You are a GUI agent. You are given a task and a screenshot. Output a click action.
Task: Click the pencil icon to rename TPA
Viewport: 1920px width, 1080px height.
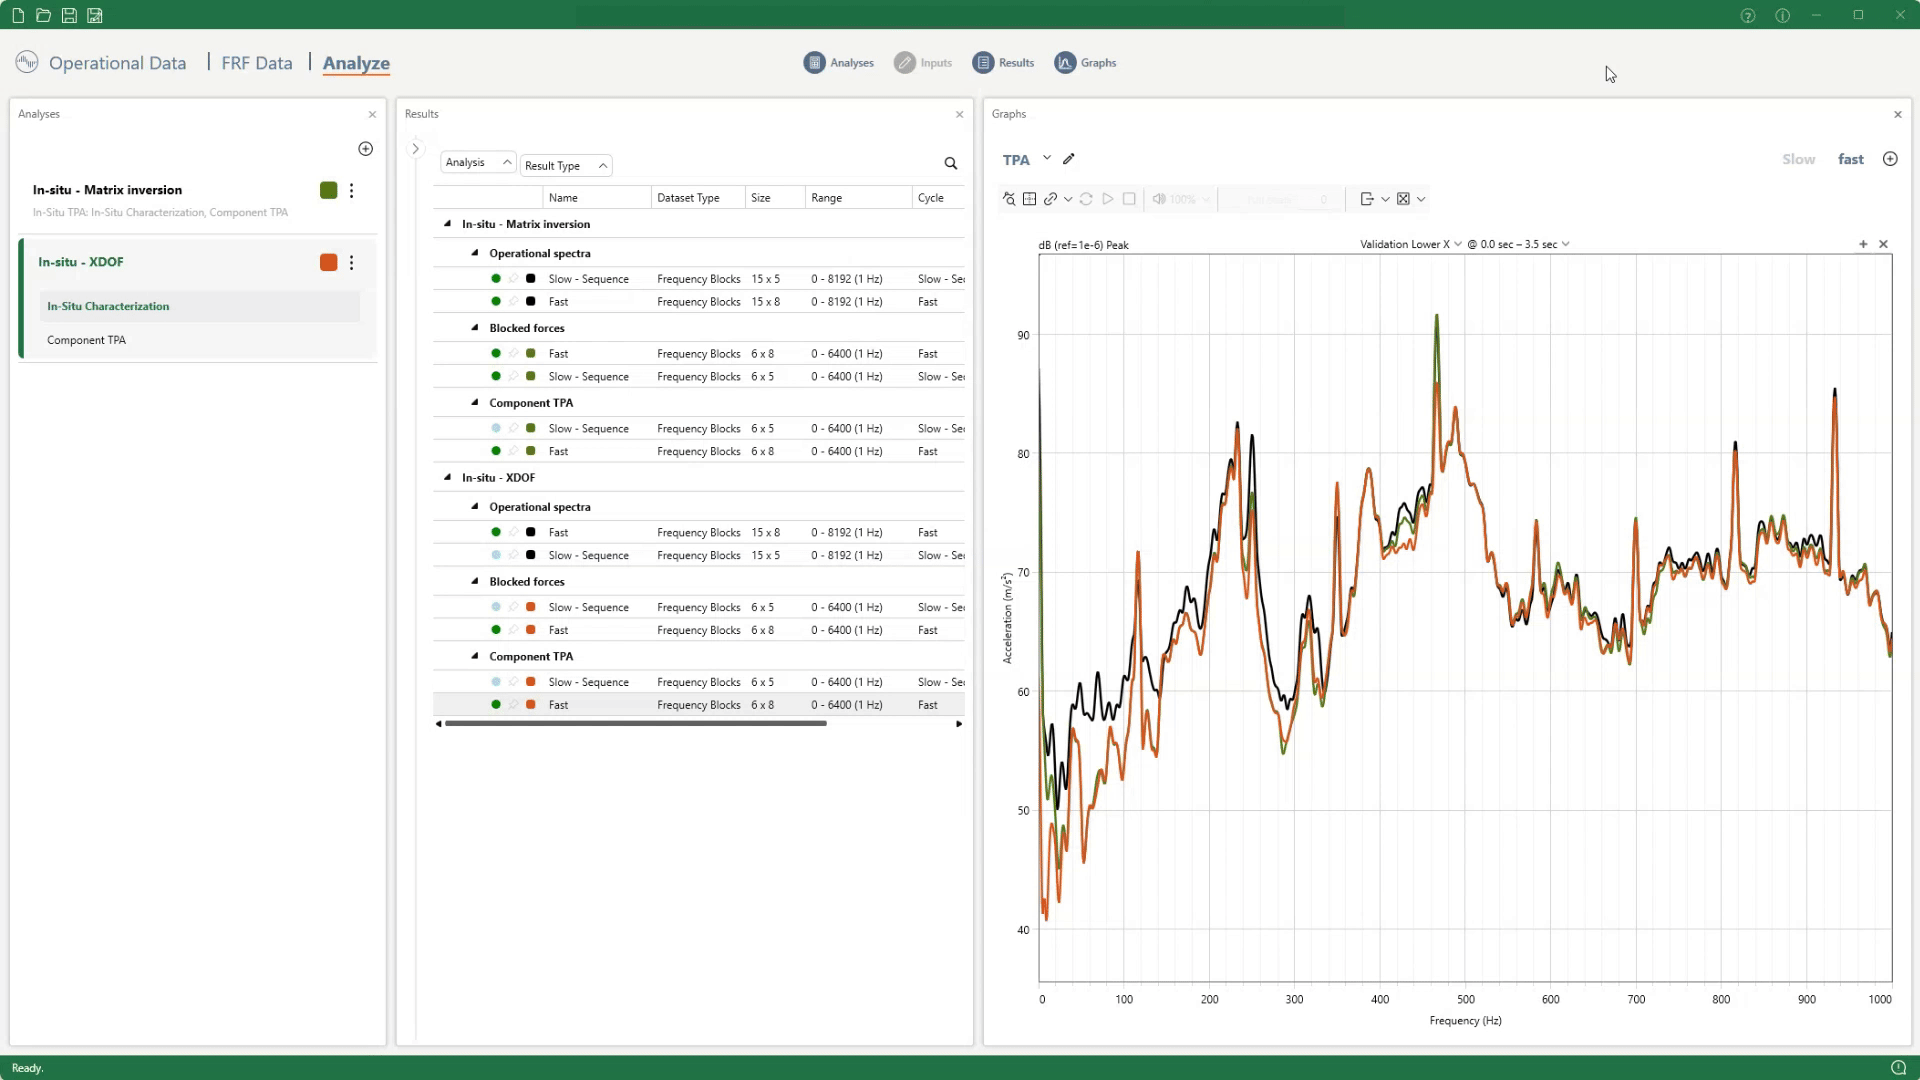tap(1069, 159)
